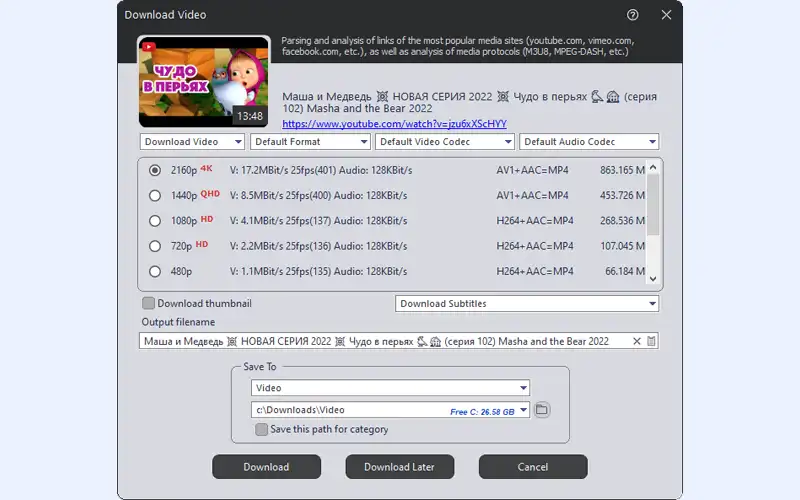The image size is (800, 500).
Task: Click the 268.536 M file size
Action: pyautogui.click(x=622, y=221)
